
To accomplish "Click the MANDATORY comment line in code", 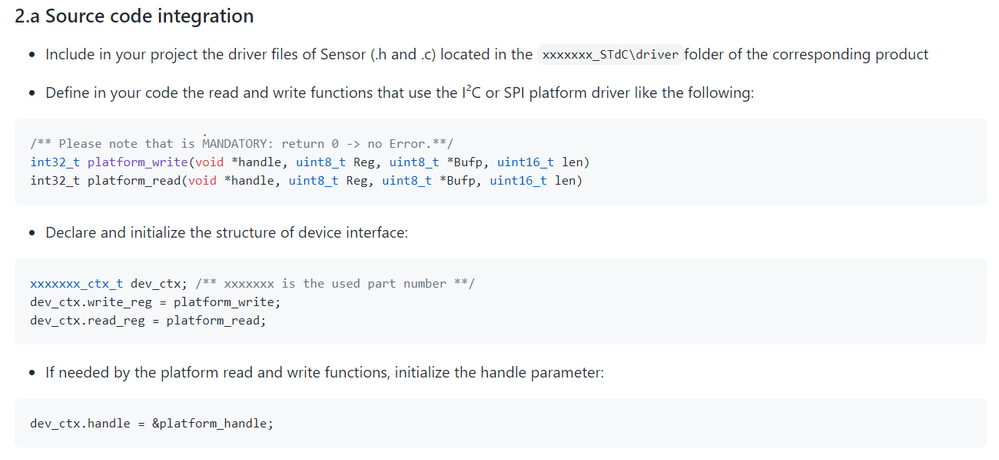I will tap(241, 143).
